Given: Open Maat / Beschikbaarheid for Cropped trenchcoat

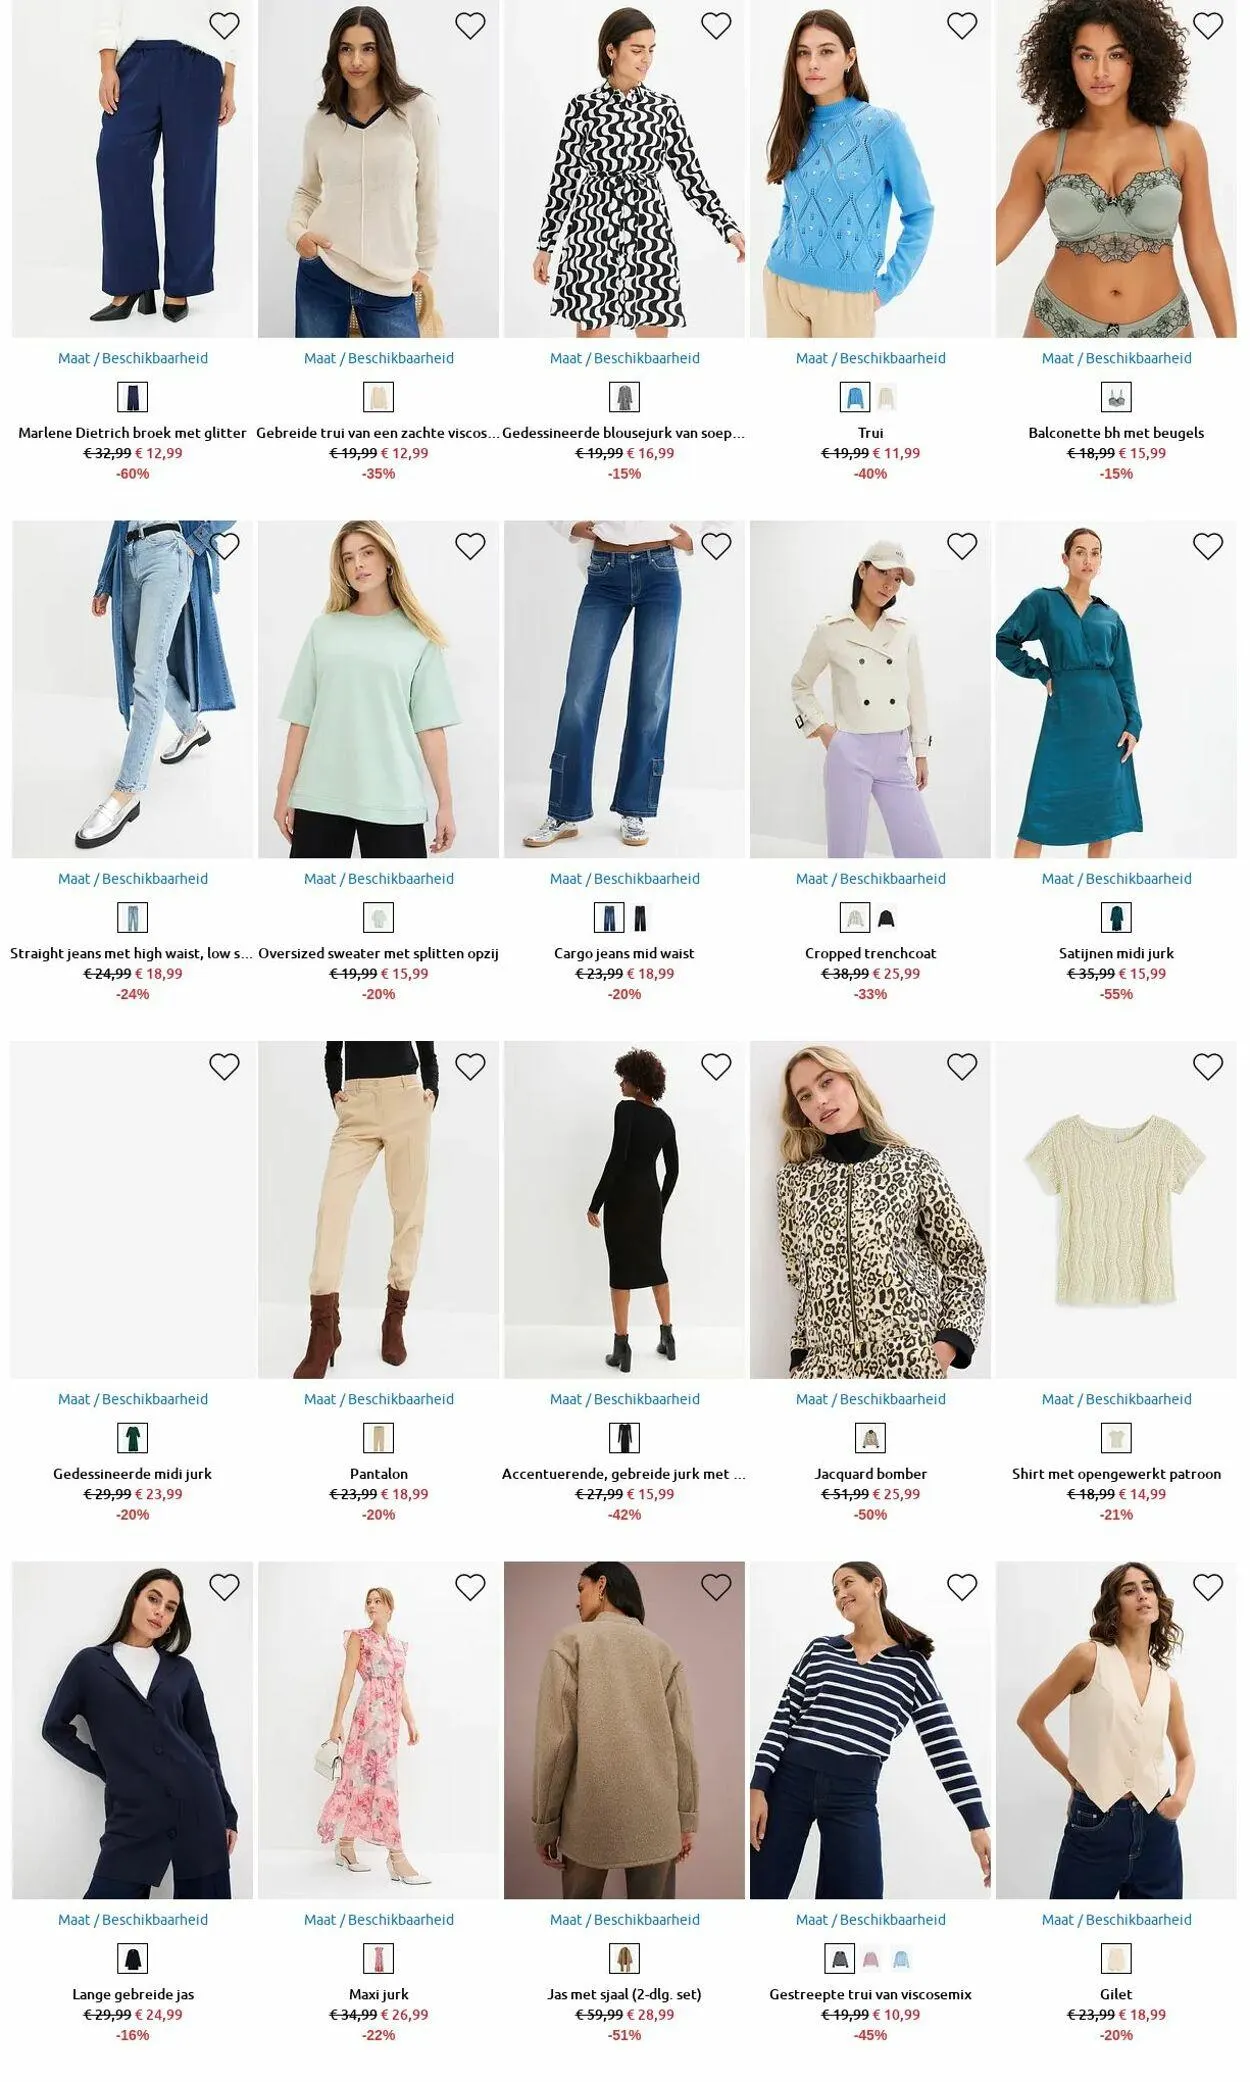Looking at the screenshot, I should [870, 879].
